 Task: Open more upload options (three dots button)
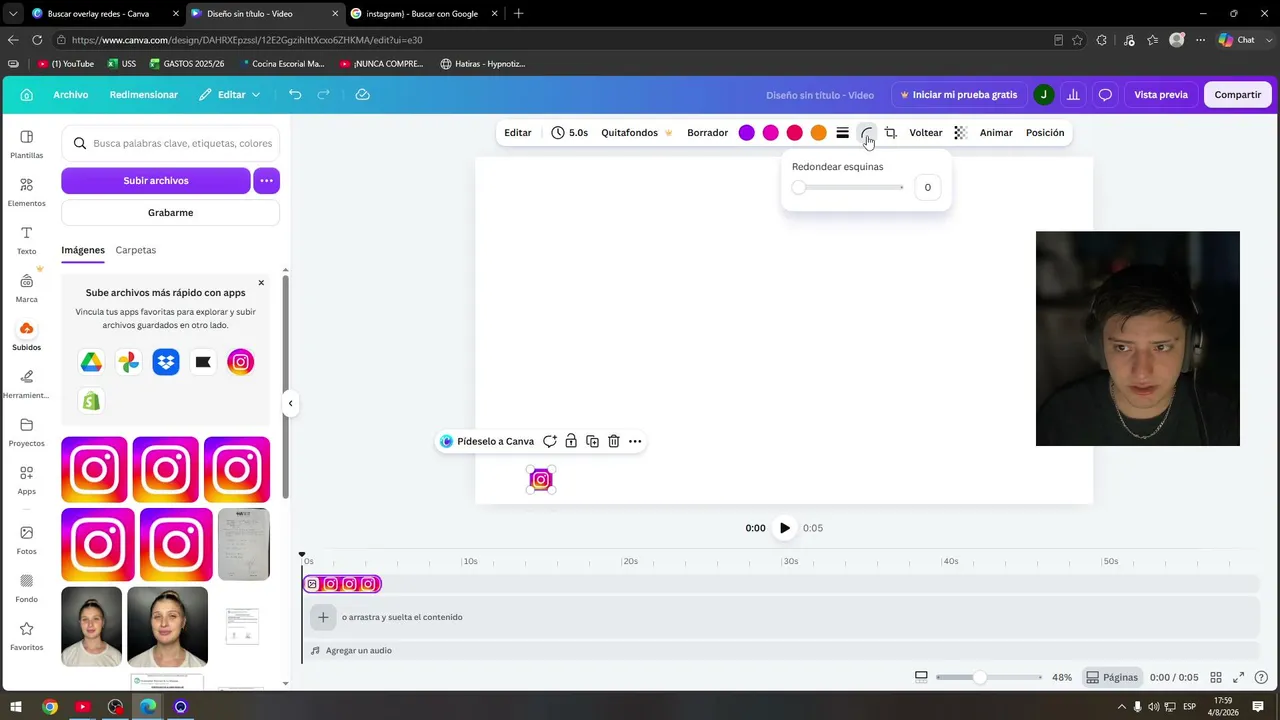[x=266, y=181]
